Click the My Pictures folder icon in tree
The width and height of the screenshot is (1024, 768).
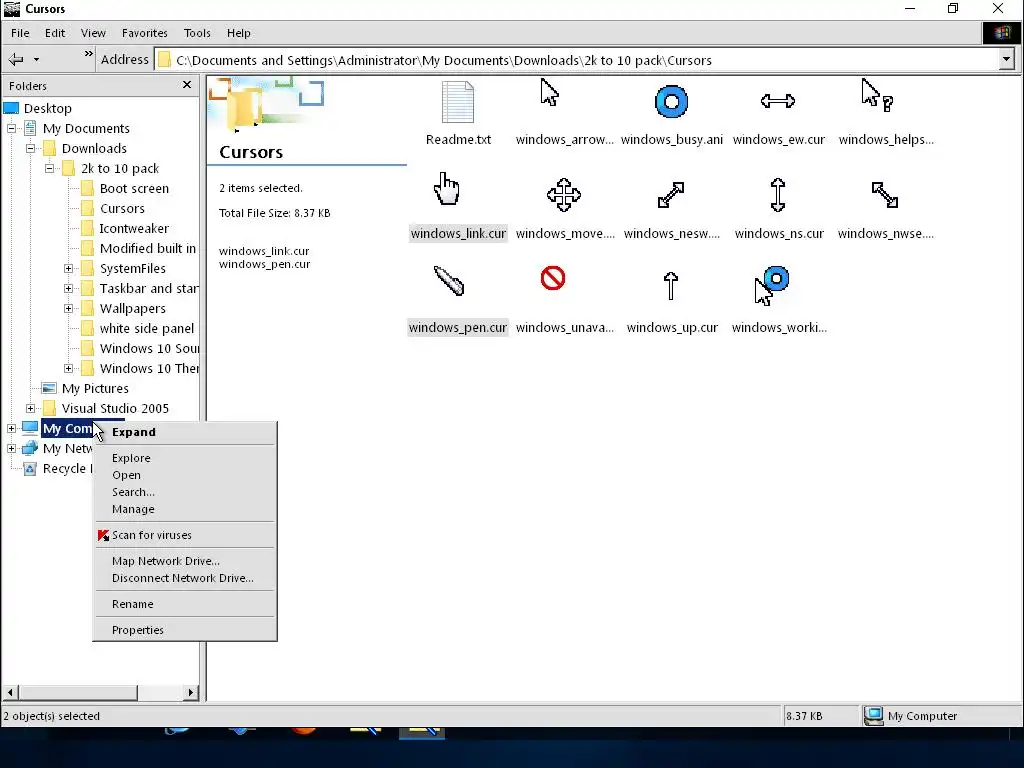(x=49, y=389)
